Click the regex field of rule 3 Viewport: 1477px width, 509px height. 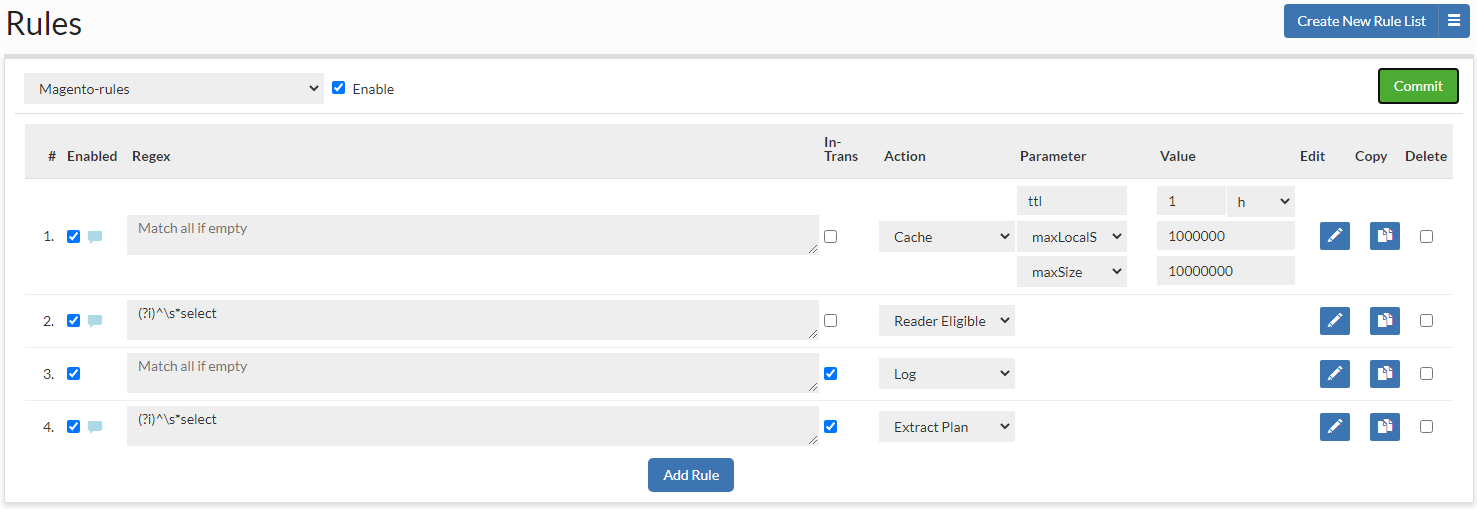[472, 373]
